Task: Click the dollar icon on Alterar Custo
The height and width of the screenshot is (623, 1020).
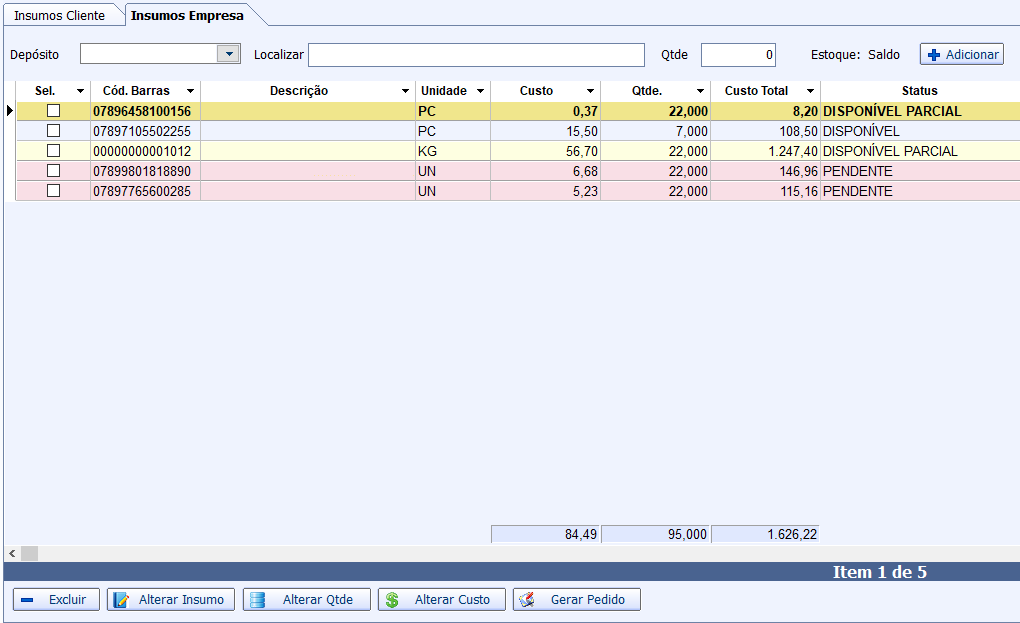Action: click(x=392, y=600)
